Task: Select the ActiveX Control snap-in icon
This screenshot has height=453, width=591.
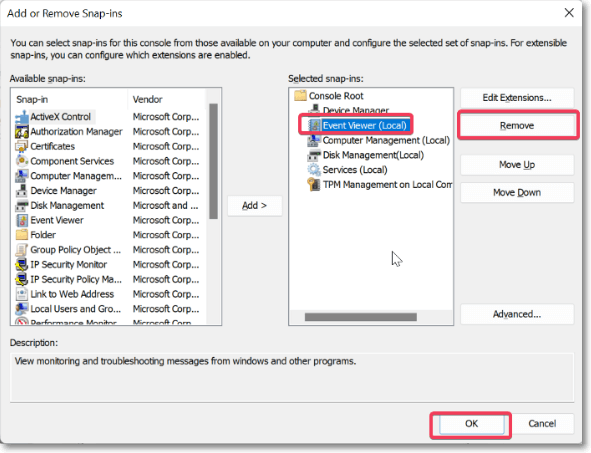Action: [x=21, y=117]
